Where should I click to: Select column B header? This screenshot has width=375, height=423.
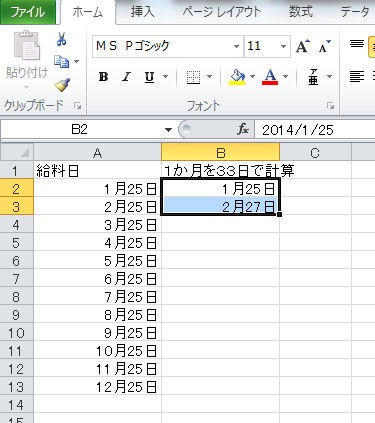click(221, 153)
